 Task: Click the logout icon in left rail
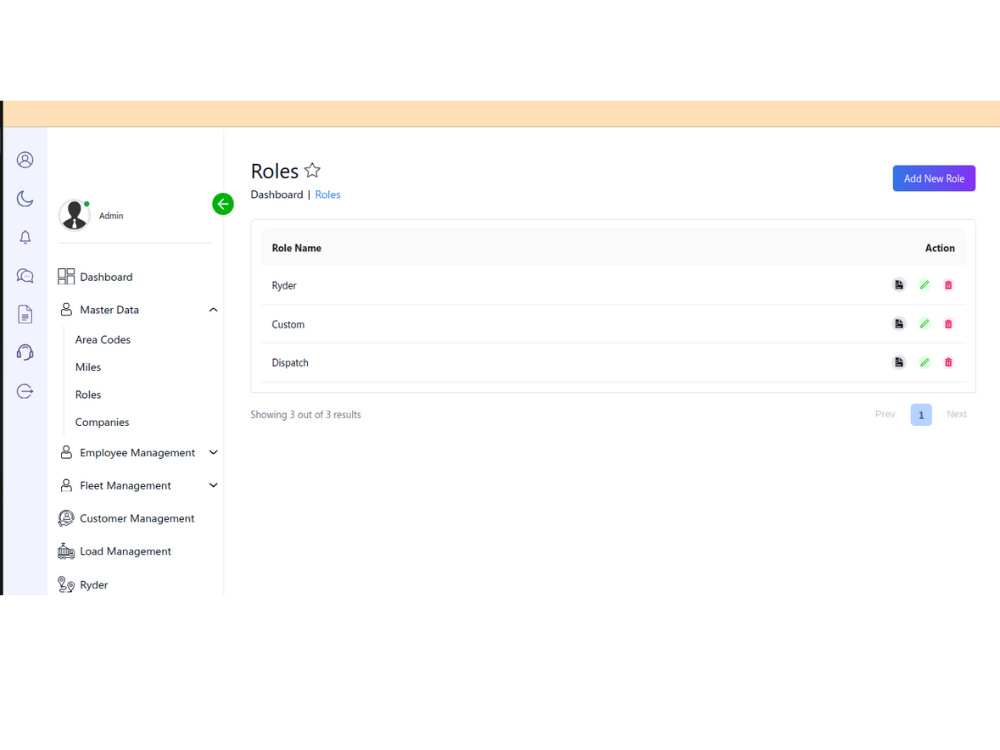pos(25,391)
